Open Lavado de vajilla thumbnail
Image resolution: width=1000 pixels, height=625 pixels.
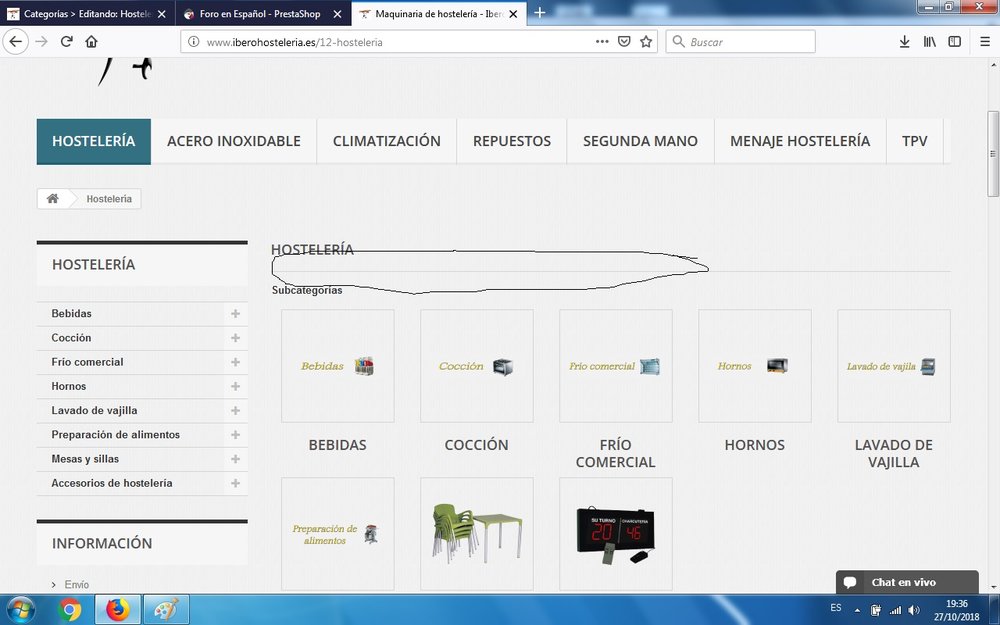click(x=893, y=366)
